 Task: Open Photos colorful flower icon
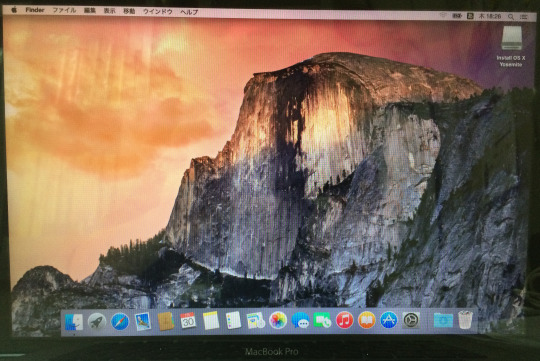(278, 321)
